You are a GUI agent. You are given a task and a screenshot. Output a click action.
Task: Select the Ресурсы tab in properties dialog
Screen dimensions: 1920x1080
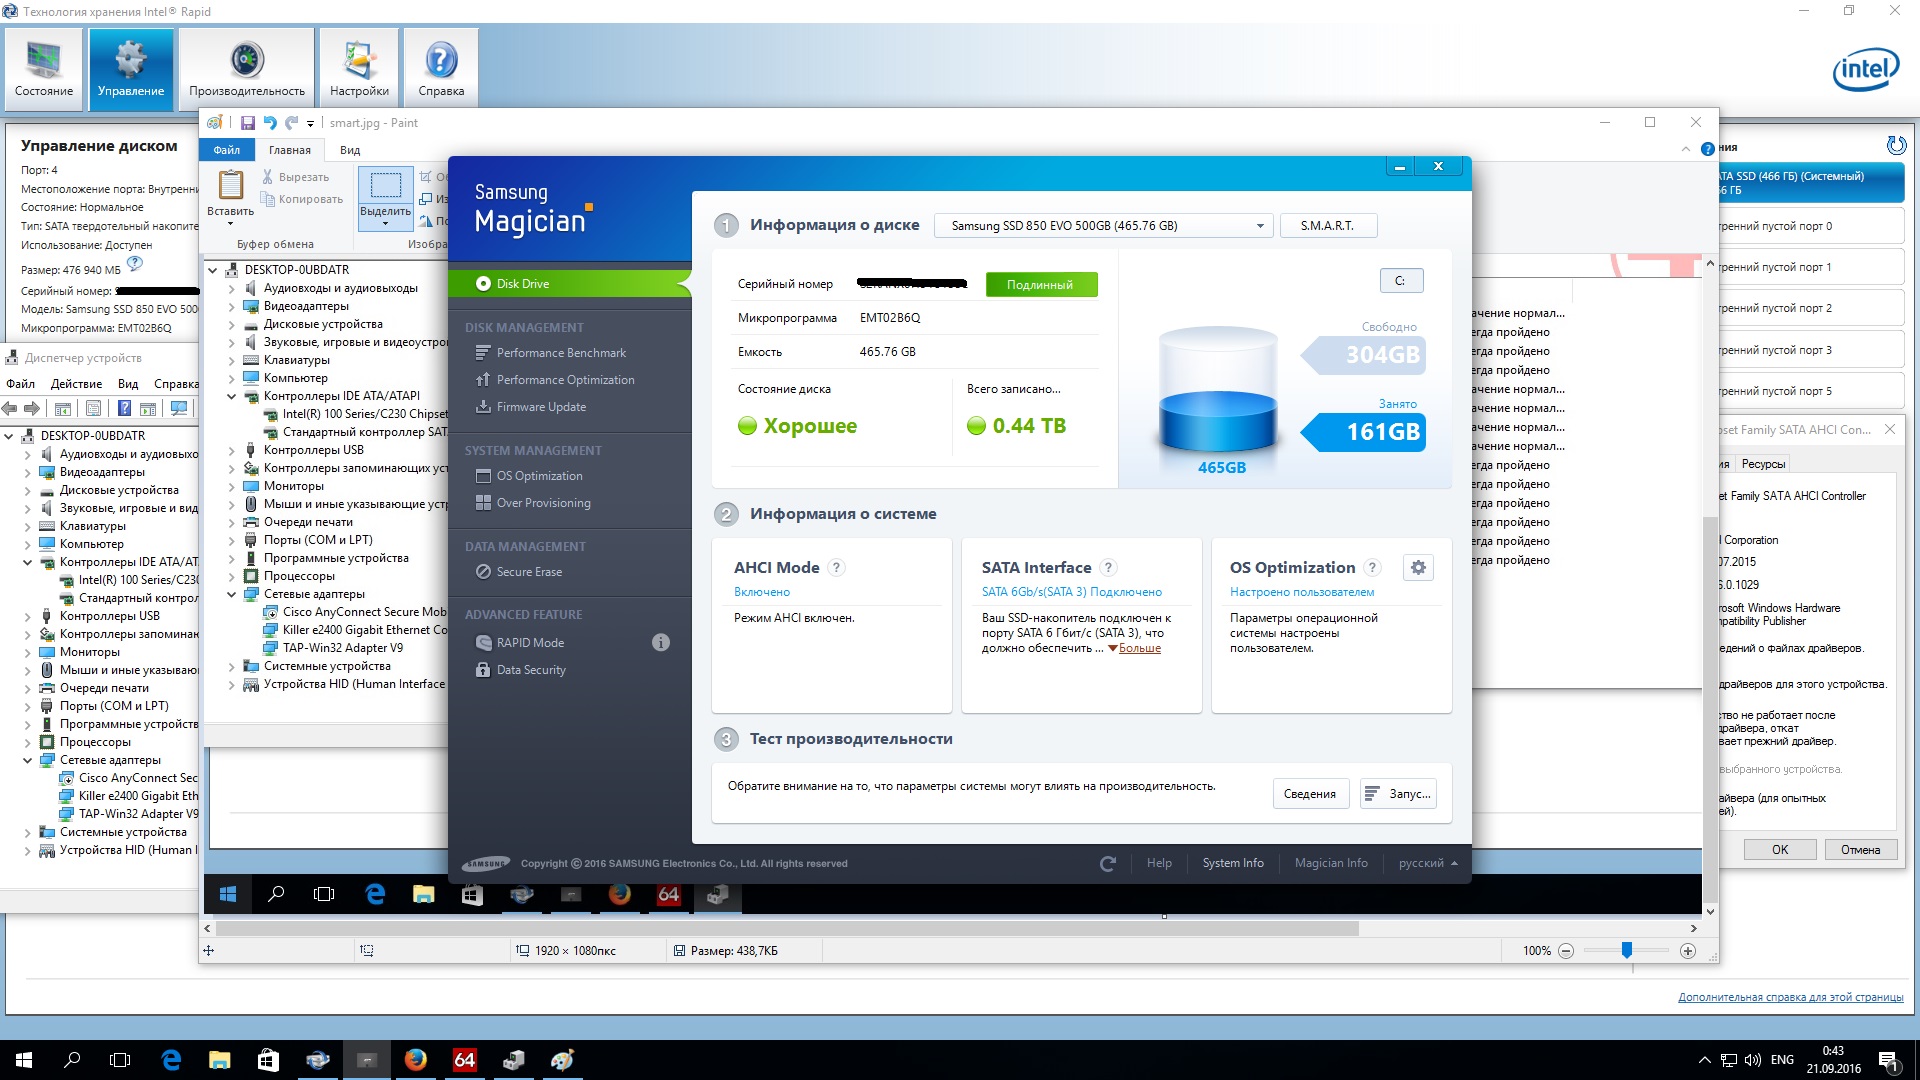[x=1762, y=464]
